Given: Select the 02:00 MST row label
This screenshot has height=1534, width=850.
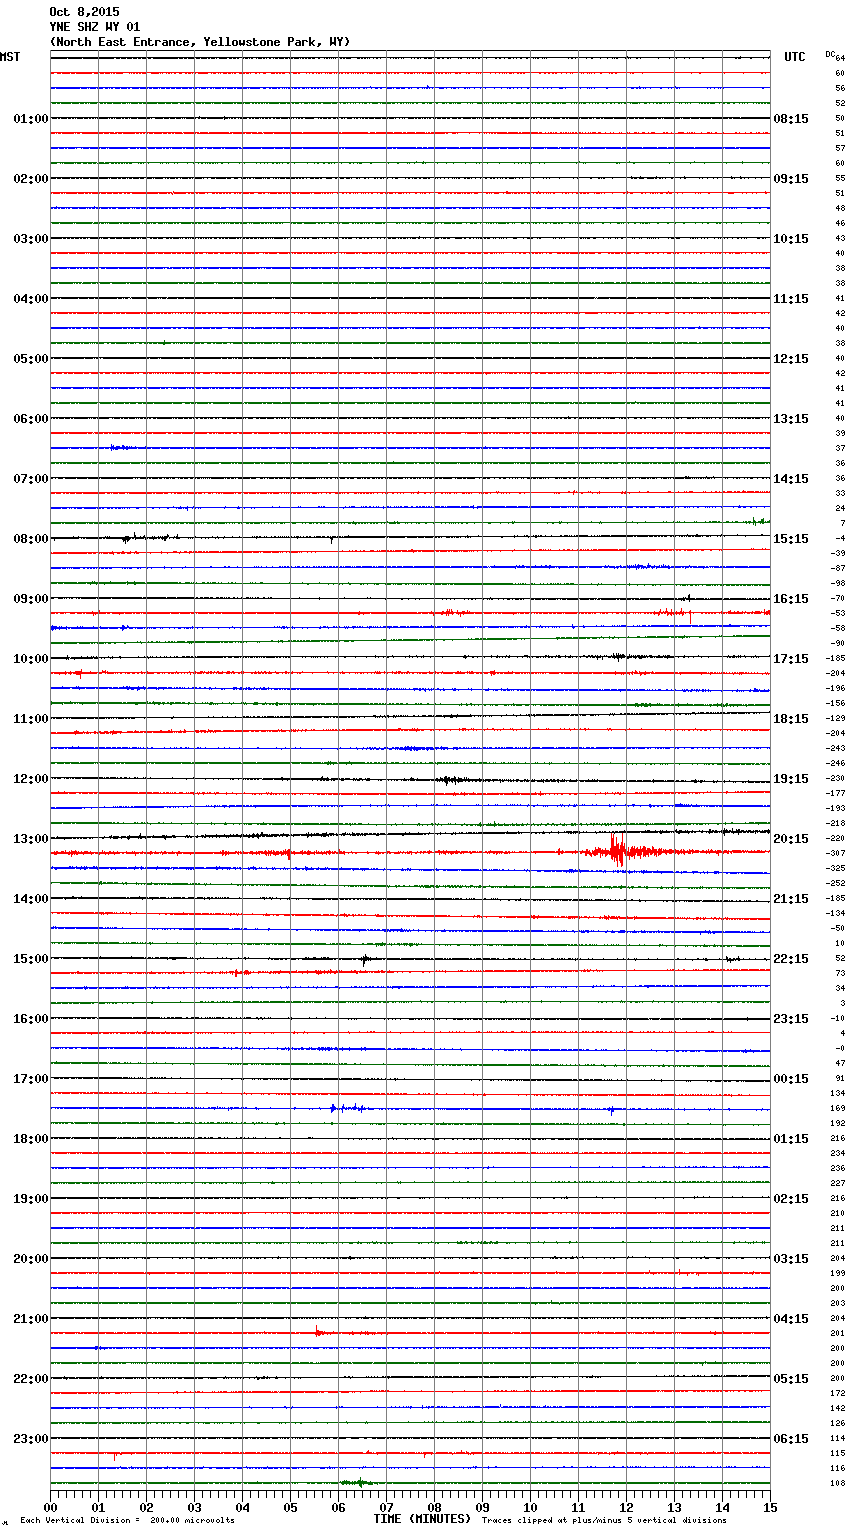Looking at the screenshot, I should [31, 179].
